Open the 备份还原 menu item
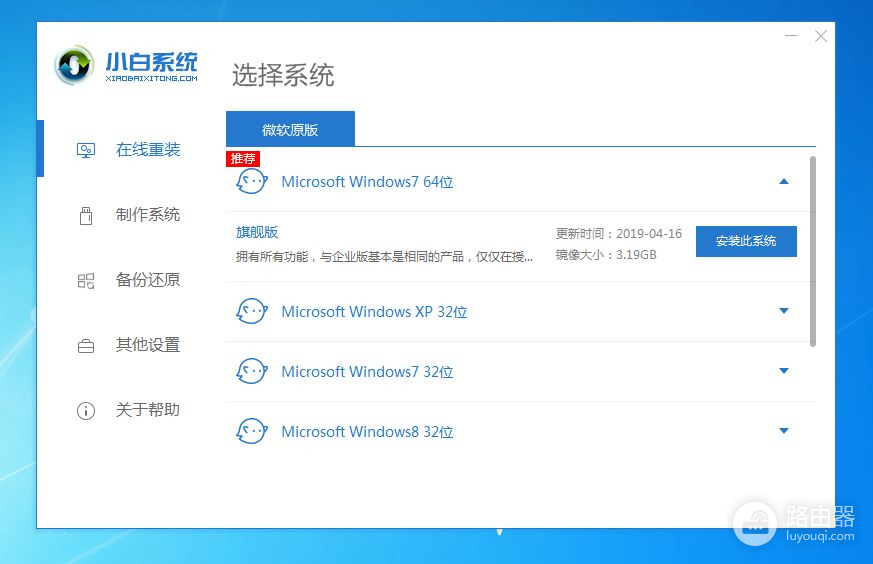Screen dimensions: 873x564 click(148, 280)
